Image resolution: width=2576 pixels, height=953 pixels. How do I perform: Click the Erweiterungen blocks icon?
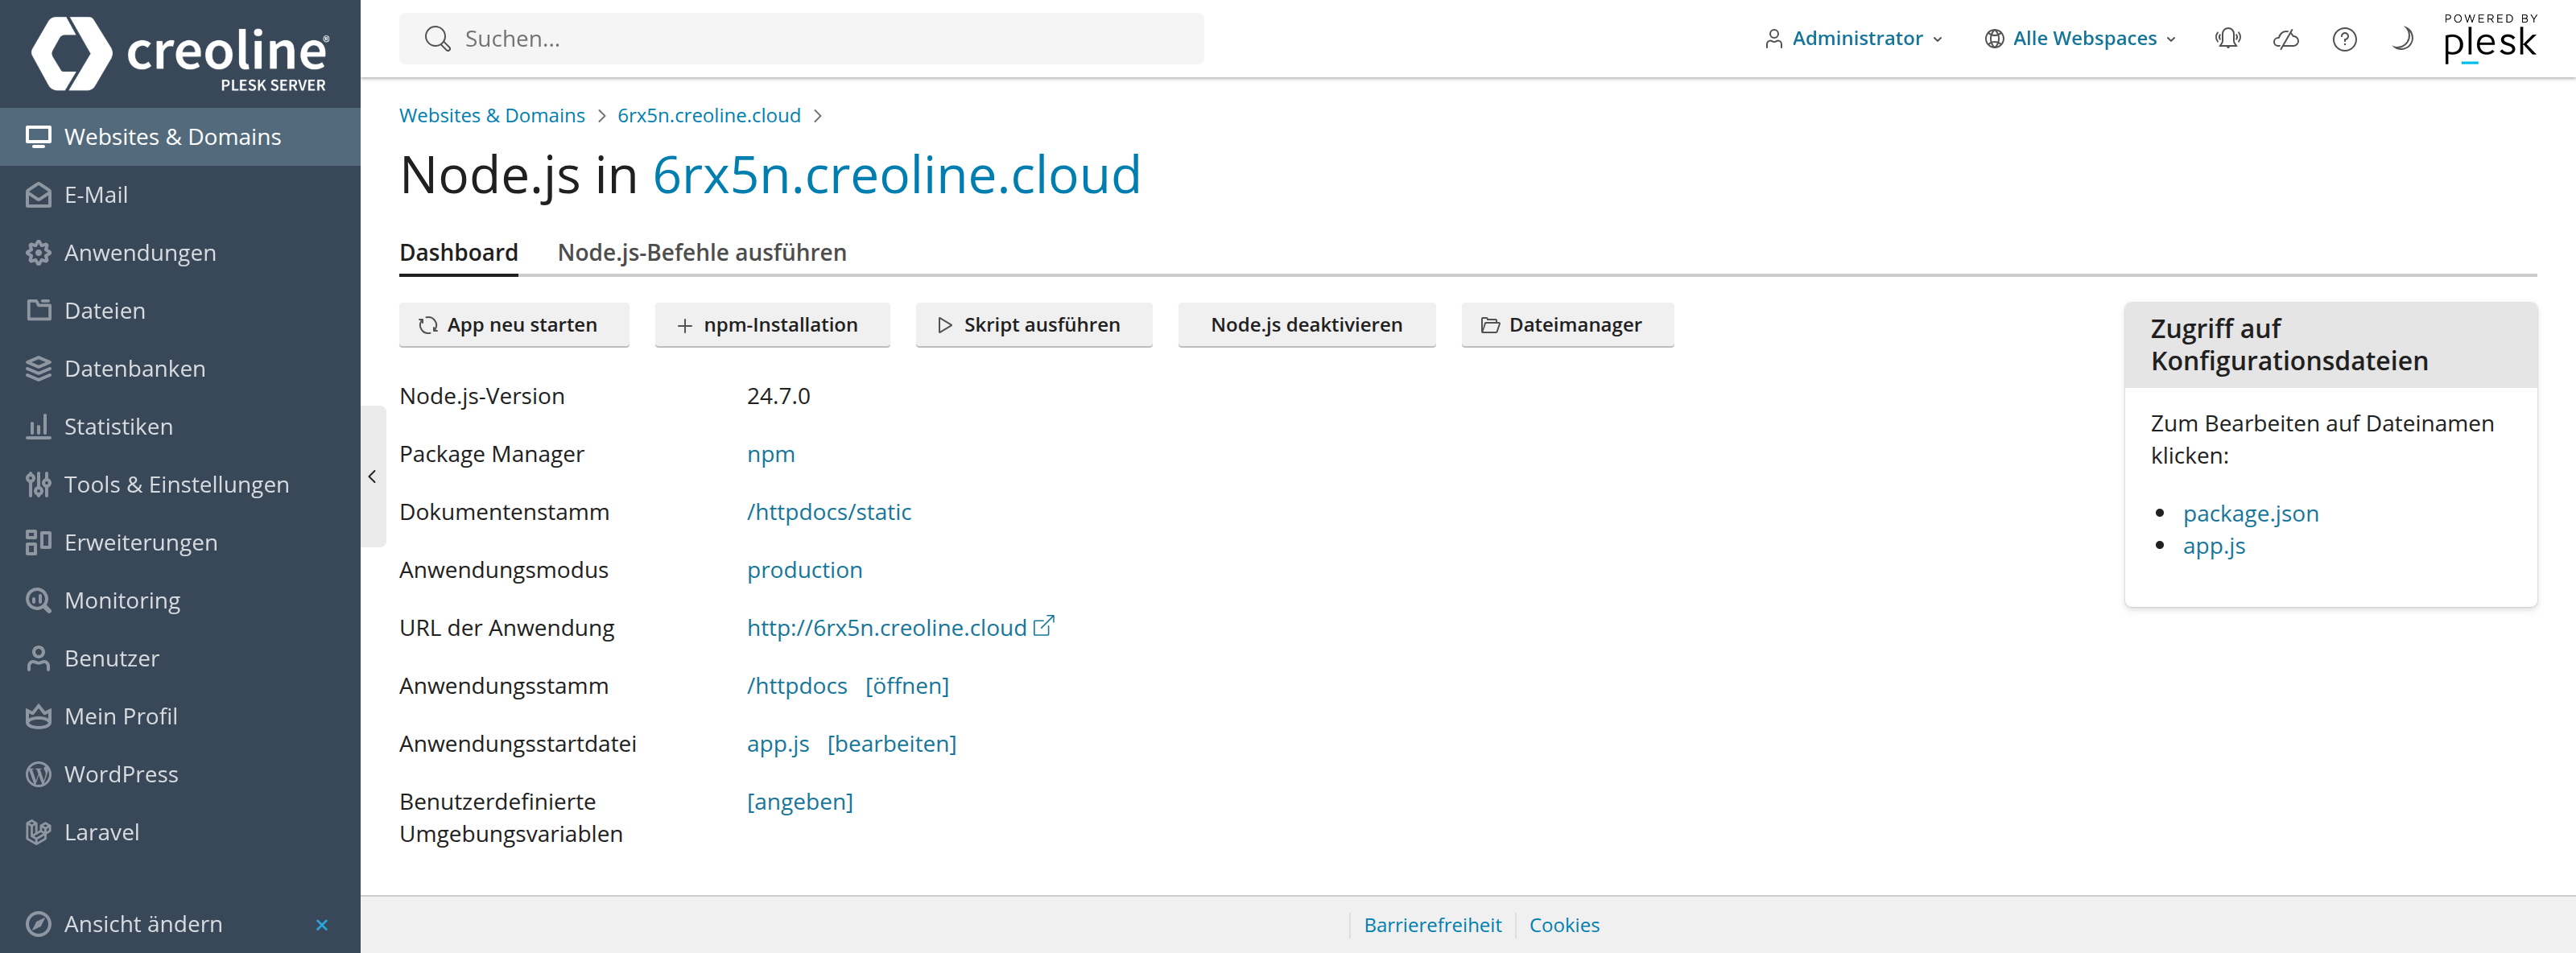pyautogui.click(x=38, y=543)
